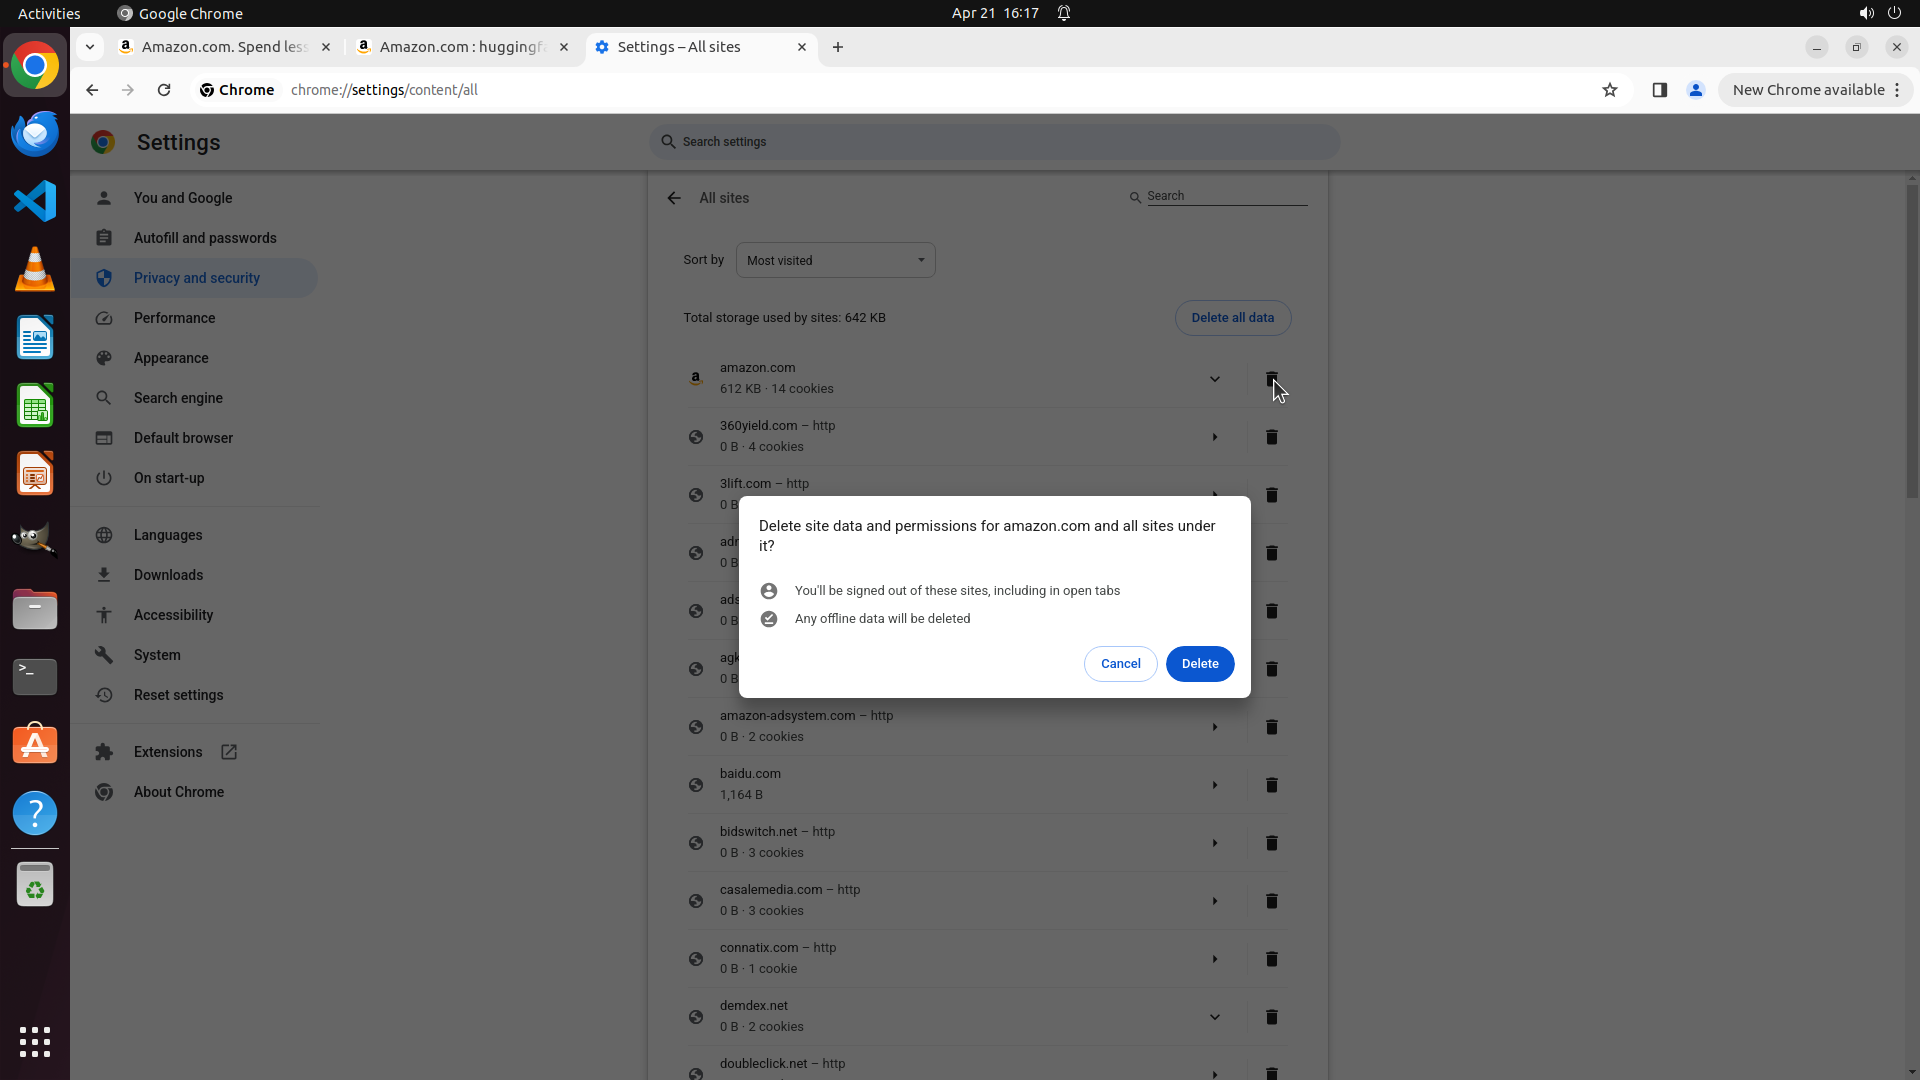Delete baidu.com data with the trash icon
The image size is (1920, 1080).
(x=1271, y=785)
